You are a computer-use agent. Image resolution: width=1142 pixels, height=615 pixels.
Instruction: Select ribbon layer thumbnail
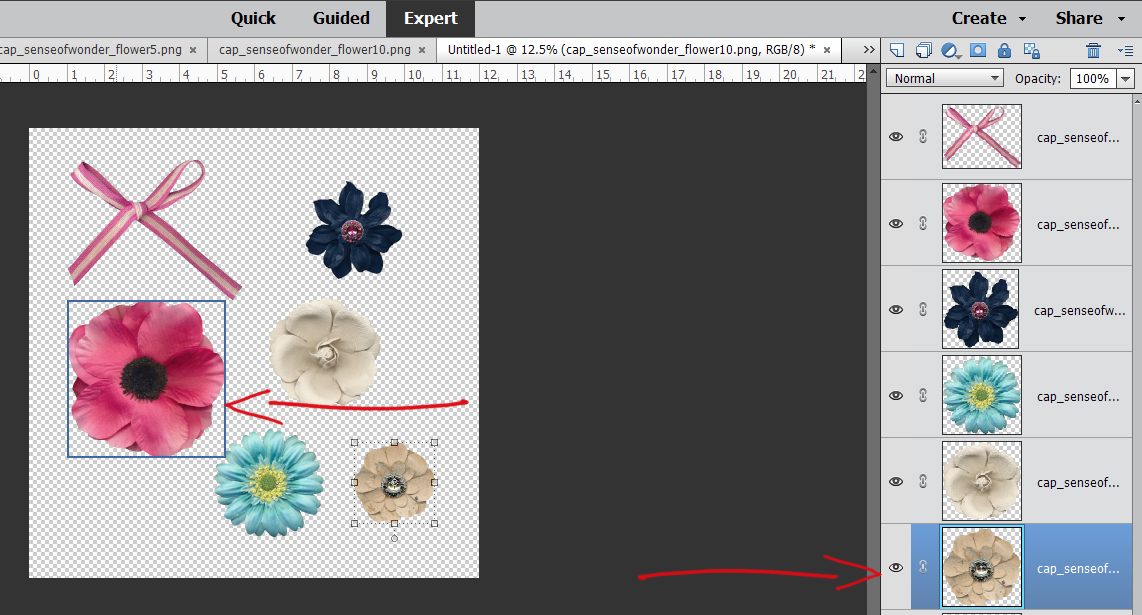coord(982,136)
